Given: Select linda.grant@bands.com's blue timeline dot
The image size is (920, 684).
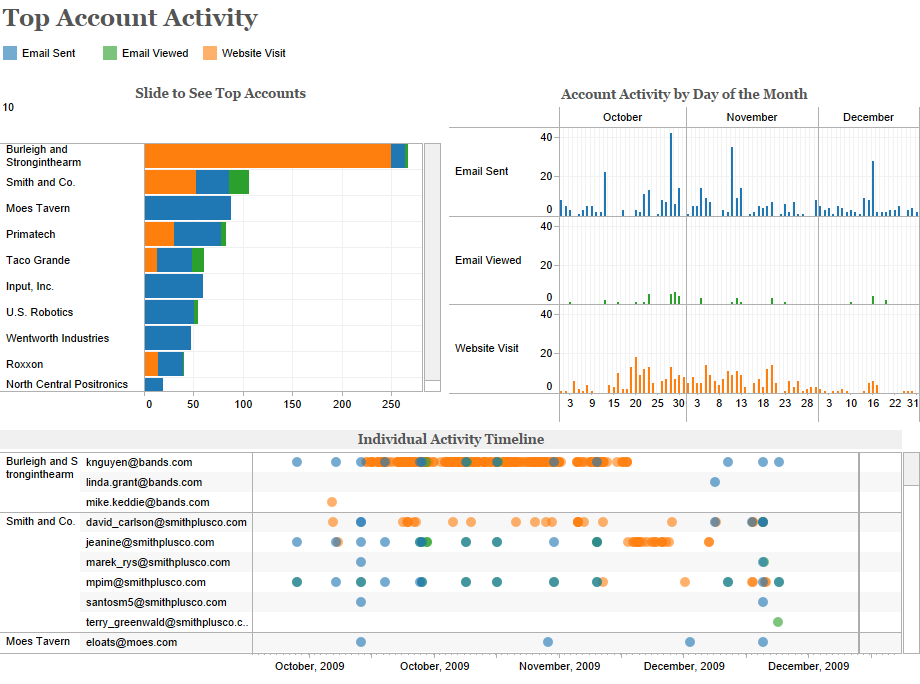Looking at the screenshot, I should 715,482.
